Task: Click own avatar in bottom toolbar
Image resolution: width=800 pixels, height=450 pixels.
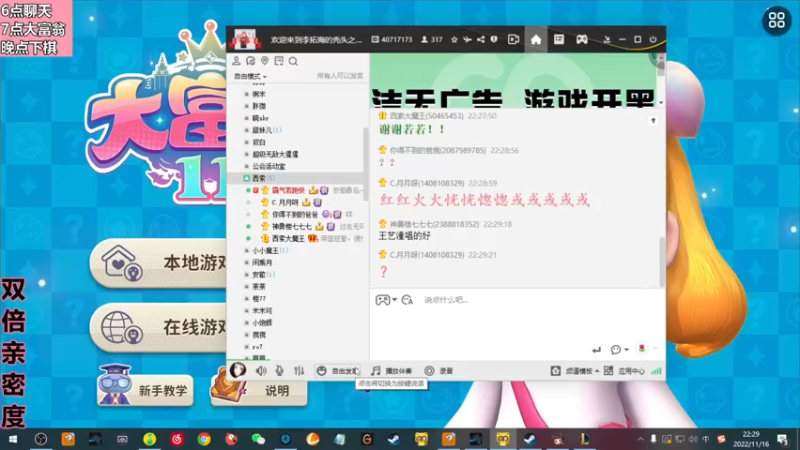Action: pos(238,370)
